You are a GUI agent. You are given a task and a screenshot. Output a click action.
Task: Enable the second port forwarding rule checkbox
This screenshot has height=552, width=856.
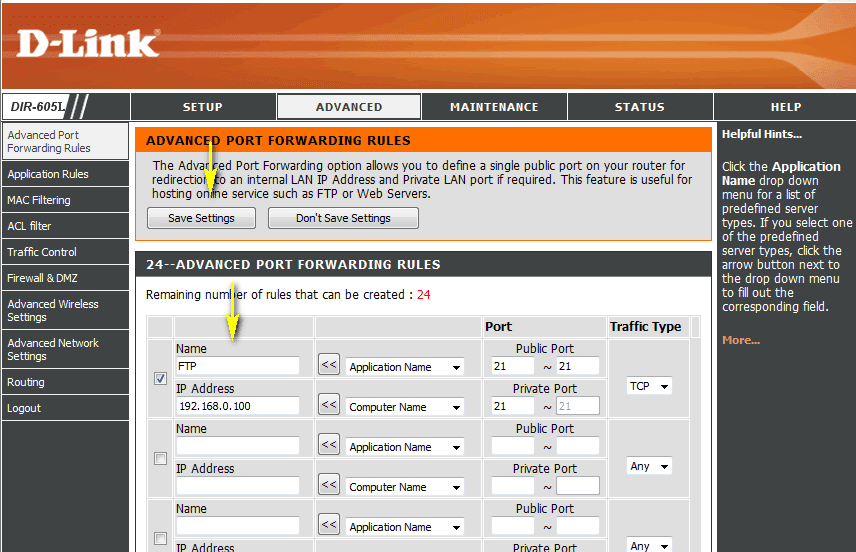coord(160,459)
